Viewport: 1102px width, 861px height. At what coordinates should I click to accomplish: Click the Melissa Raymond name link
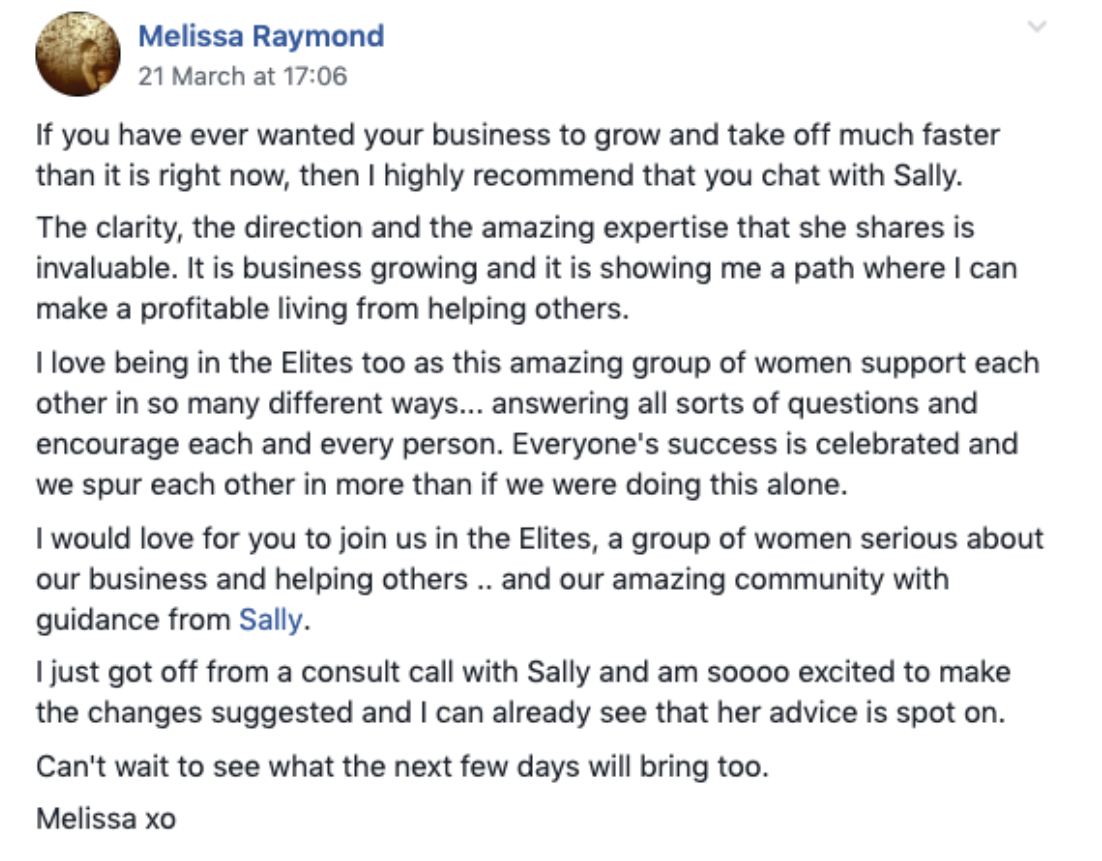pyautogui.click(x=261, y=36)
